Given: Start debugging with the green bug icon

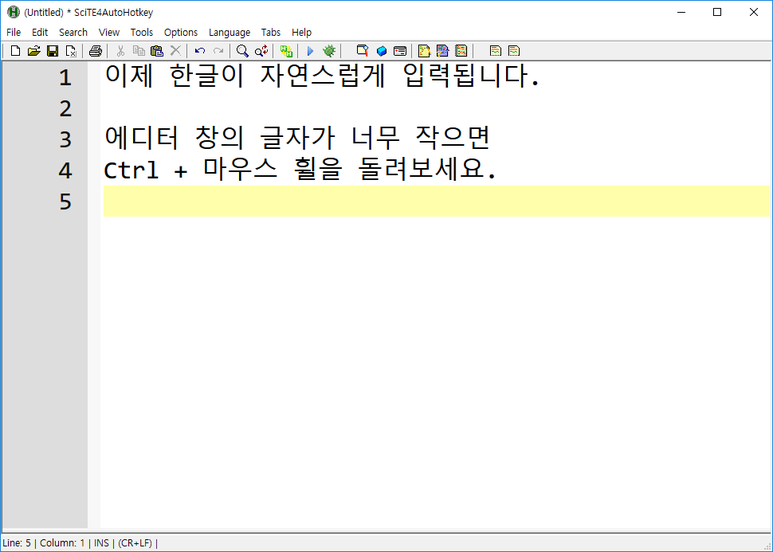Looking at the screenshot, I should click(x=329, y=51).
